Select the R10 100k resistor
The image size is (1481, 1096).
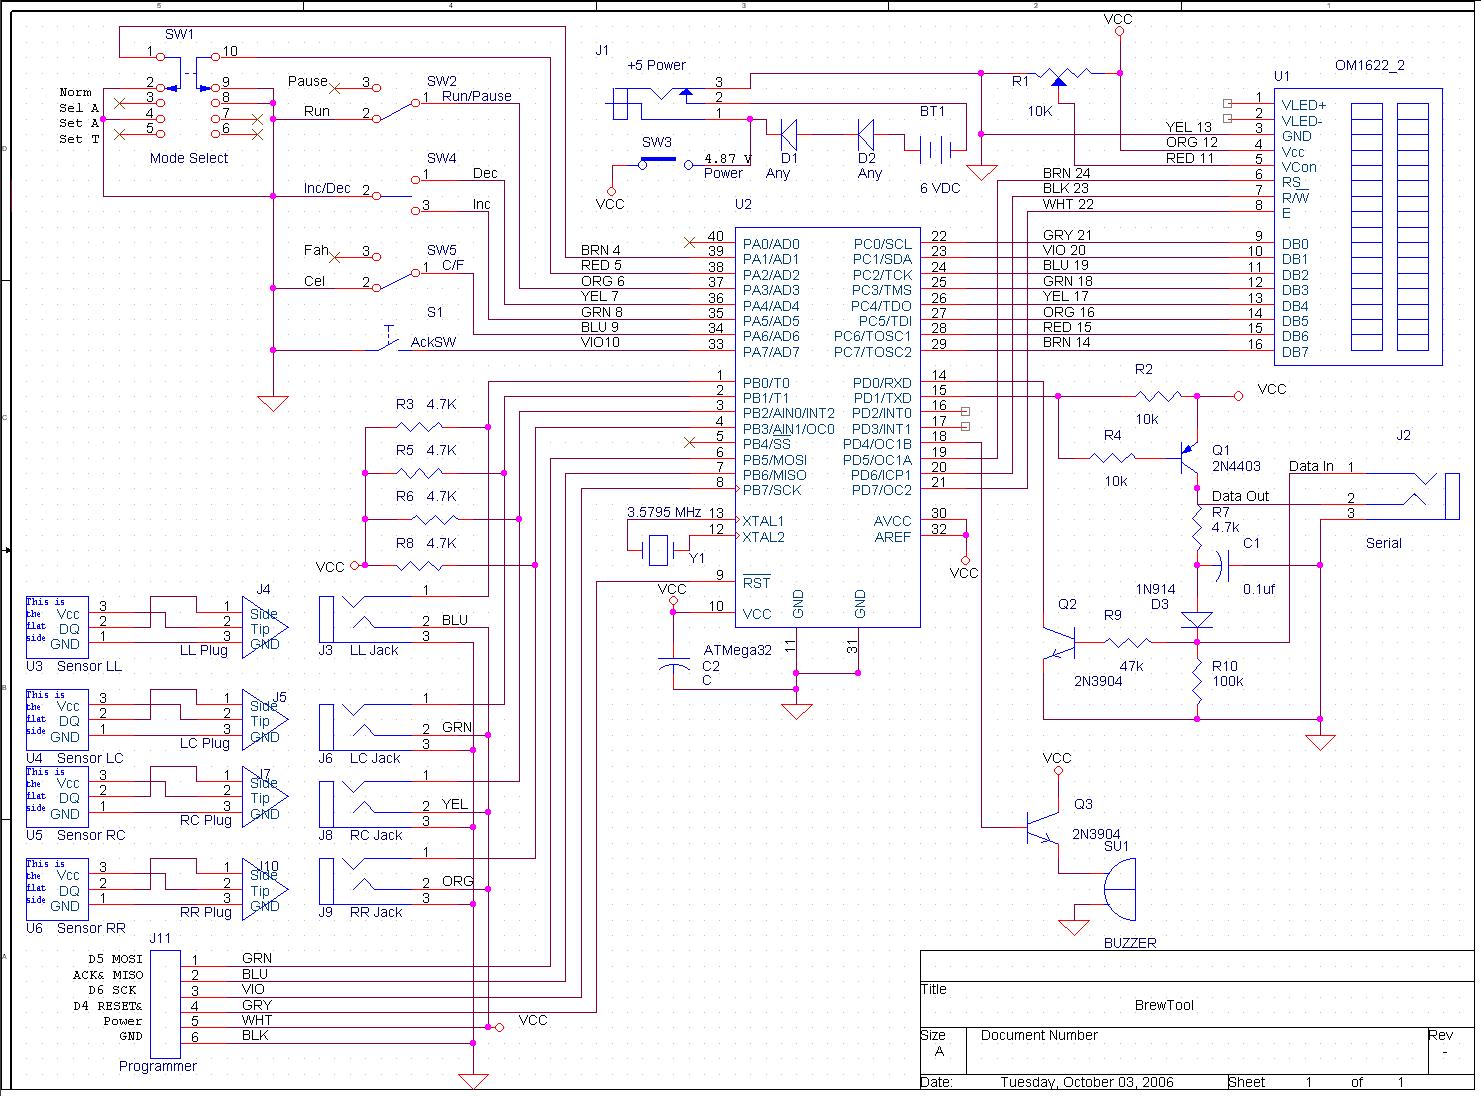tap(1197, 680)
